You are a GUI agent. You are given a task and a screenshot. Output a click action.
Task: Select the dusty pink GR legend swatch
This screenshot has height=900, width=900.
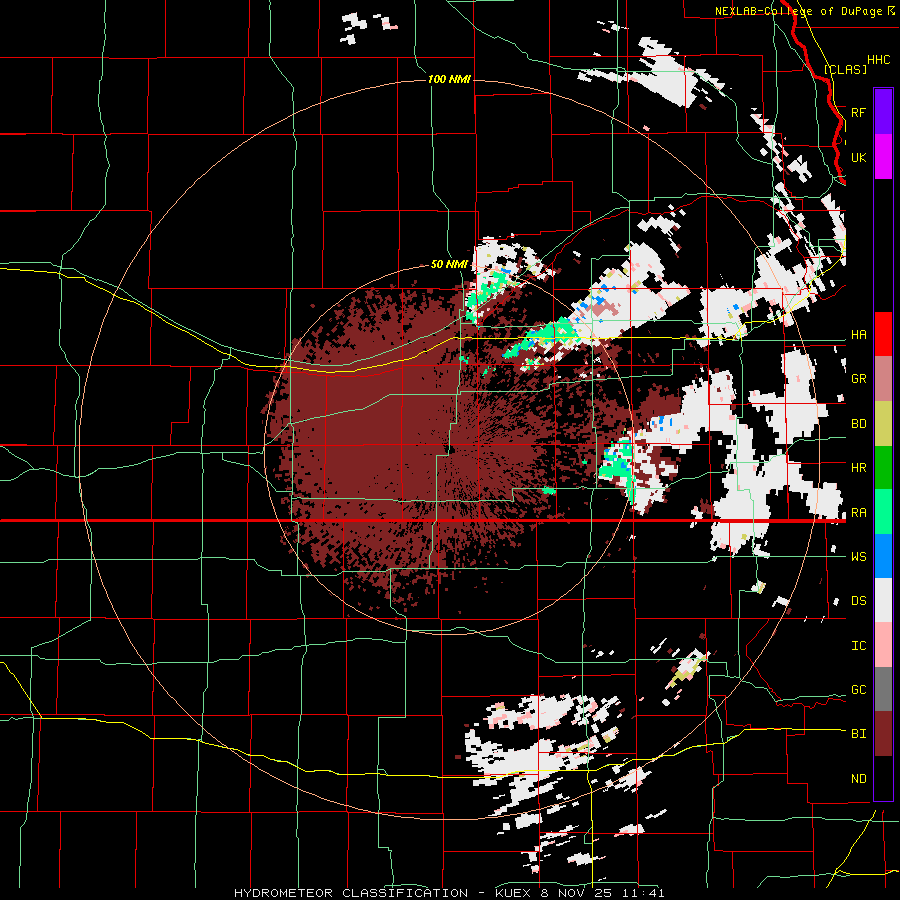(x=883, y=379)
